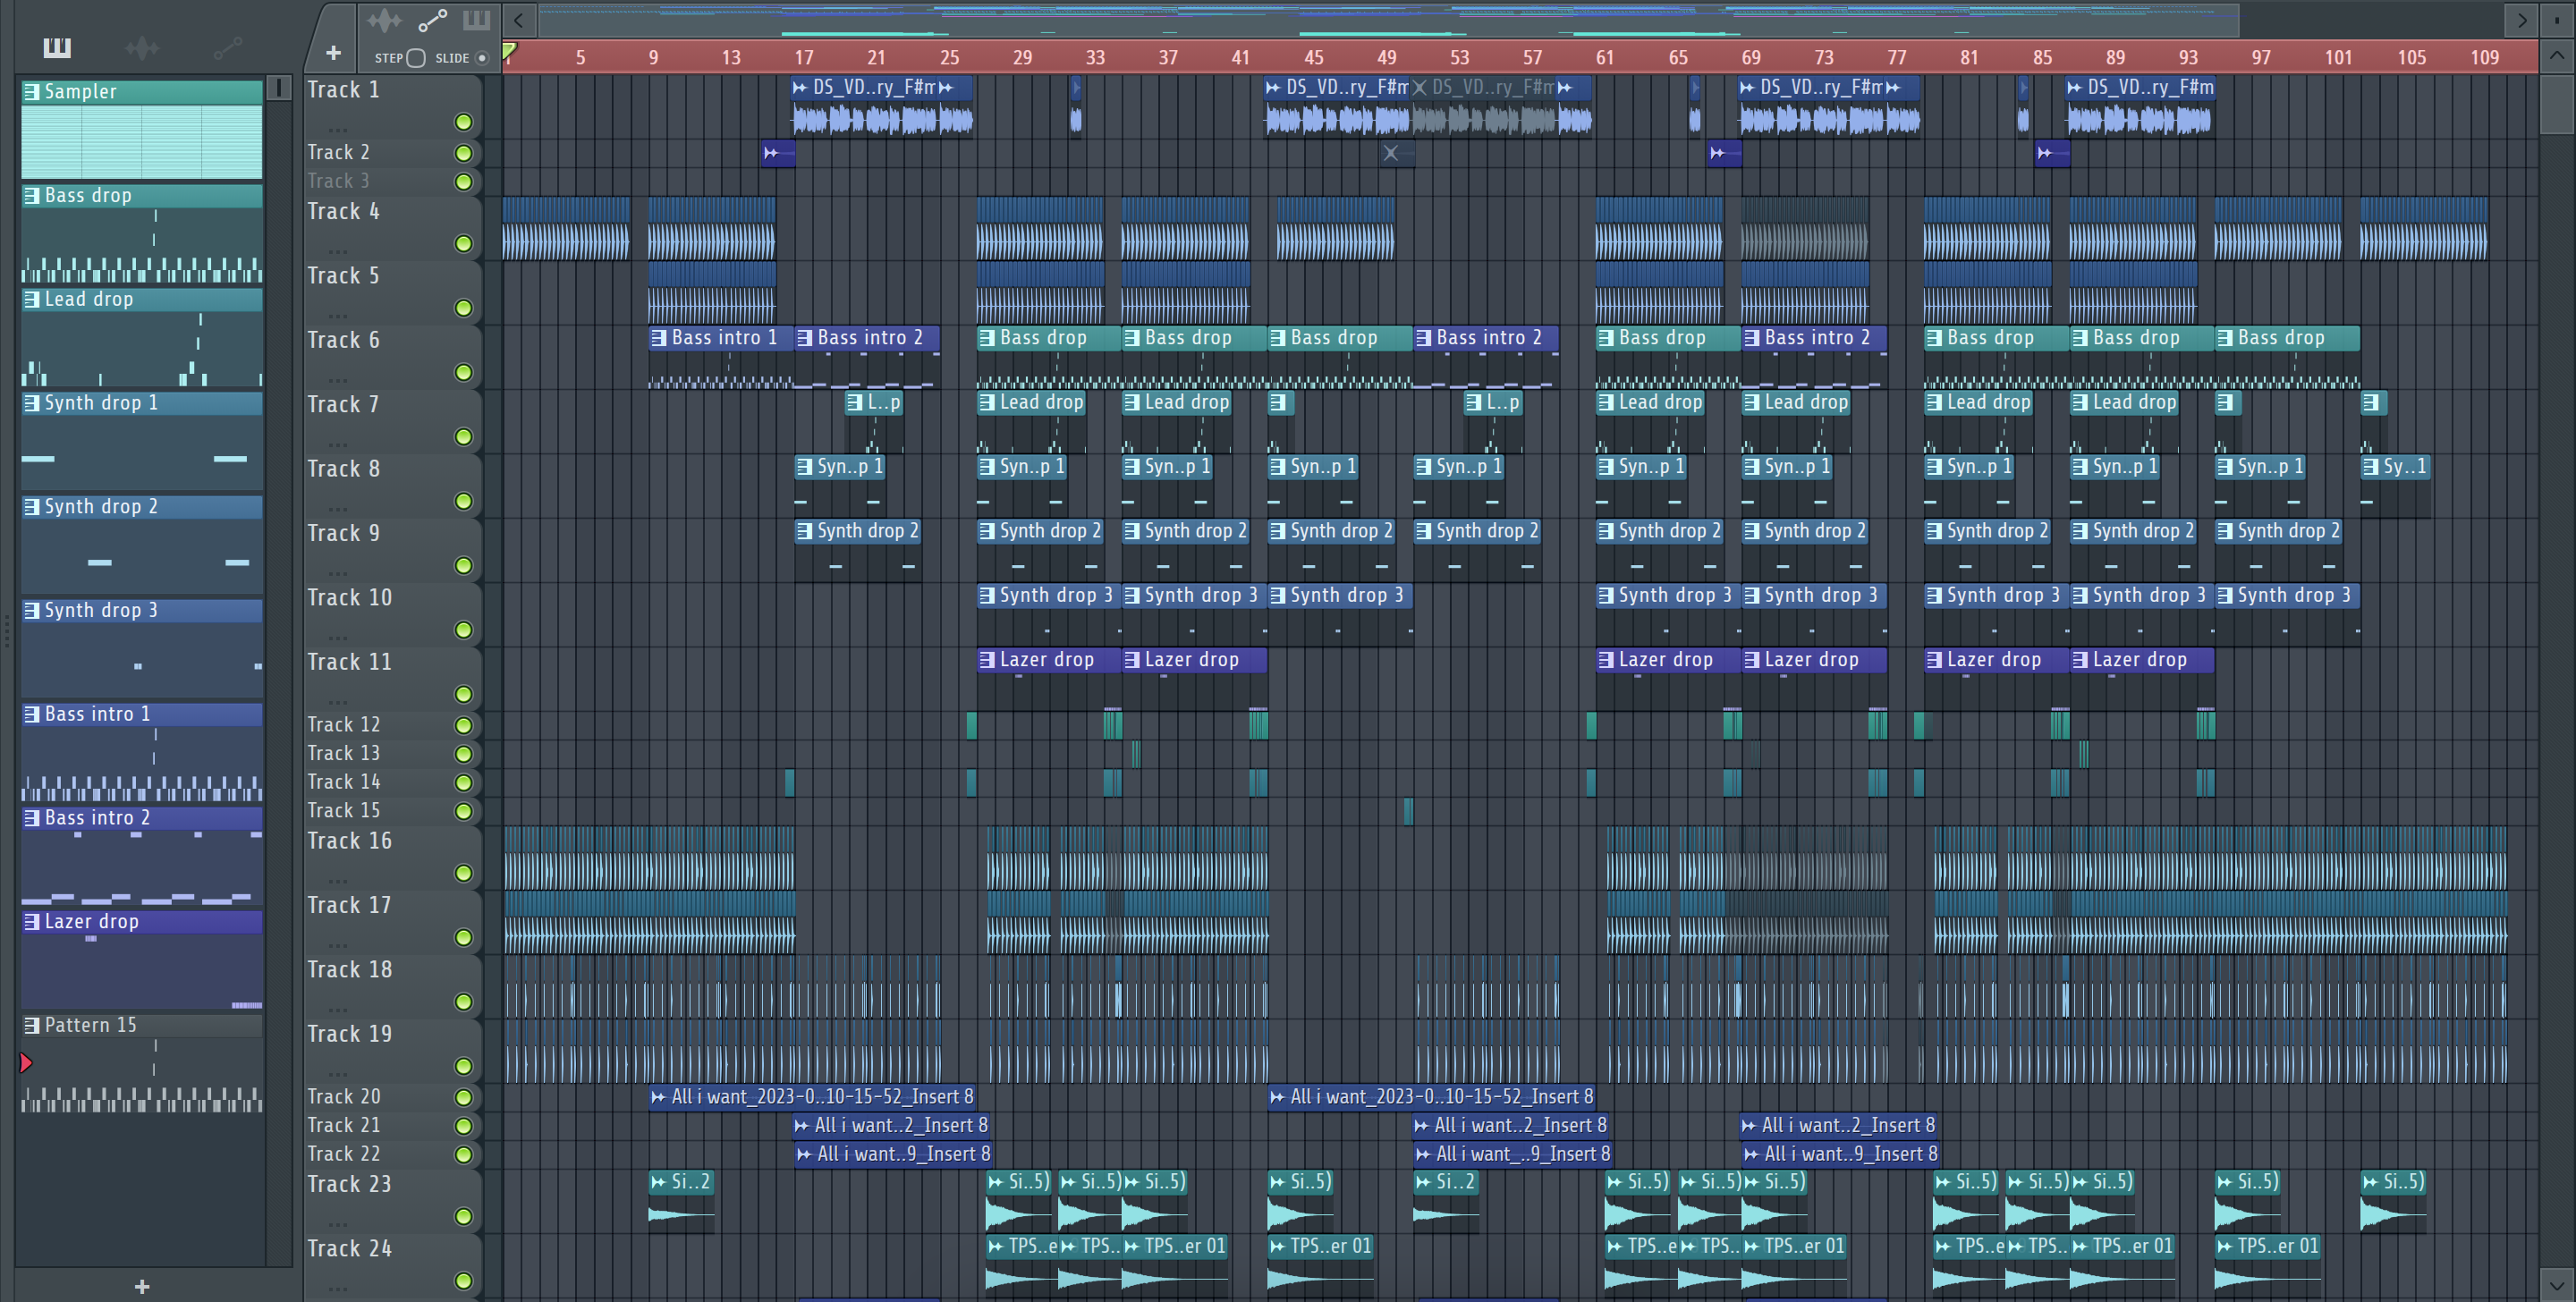
Task: Select Track 5 header
Action: tap(392, 292)
